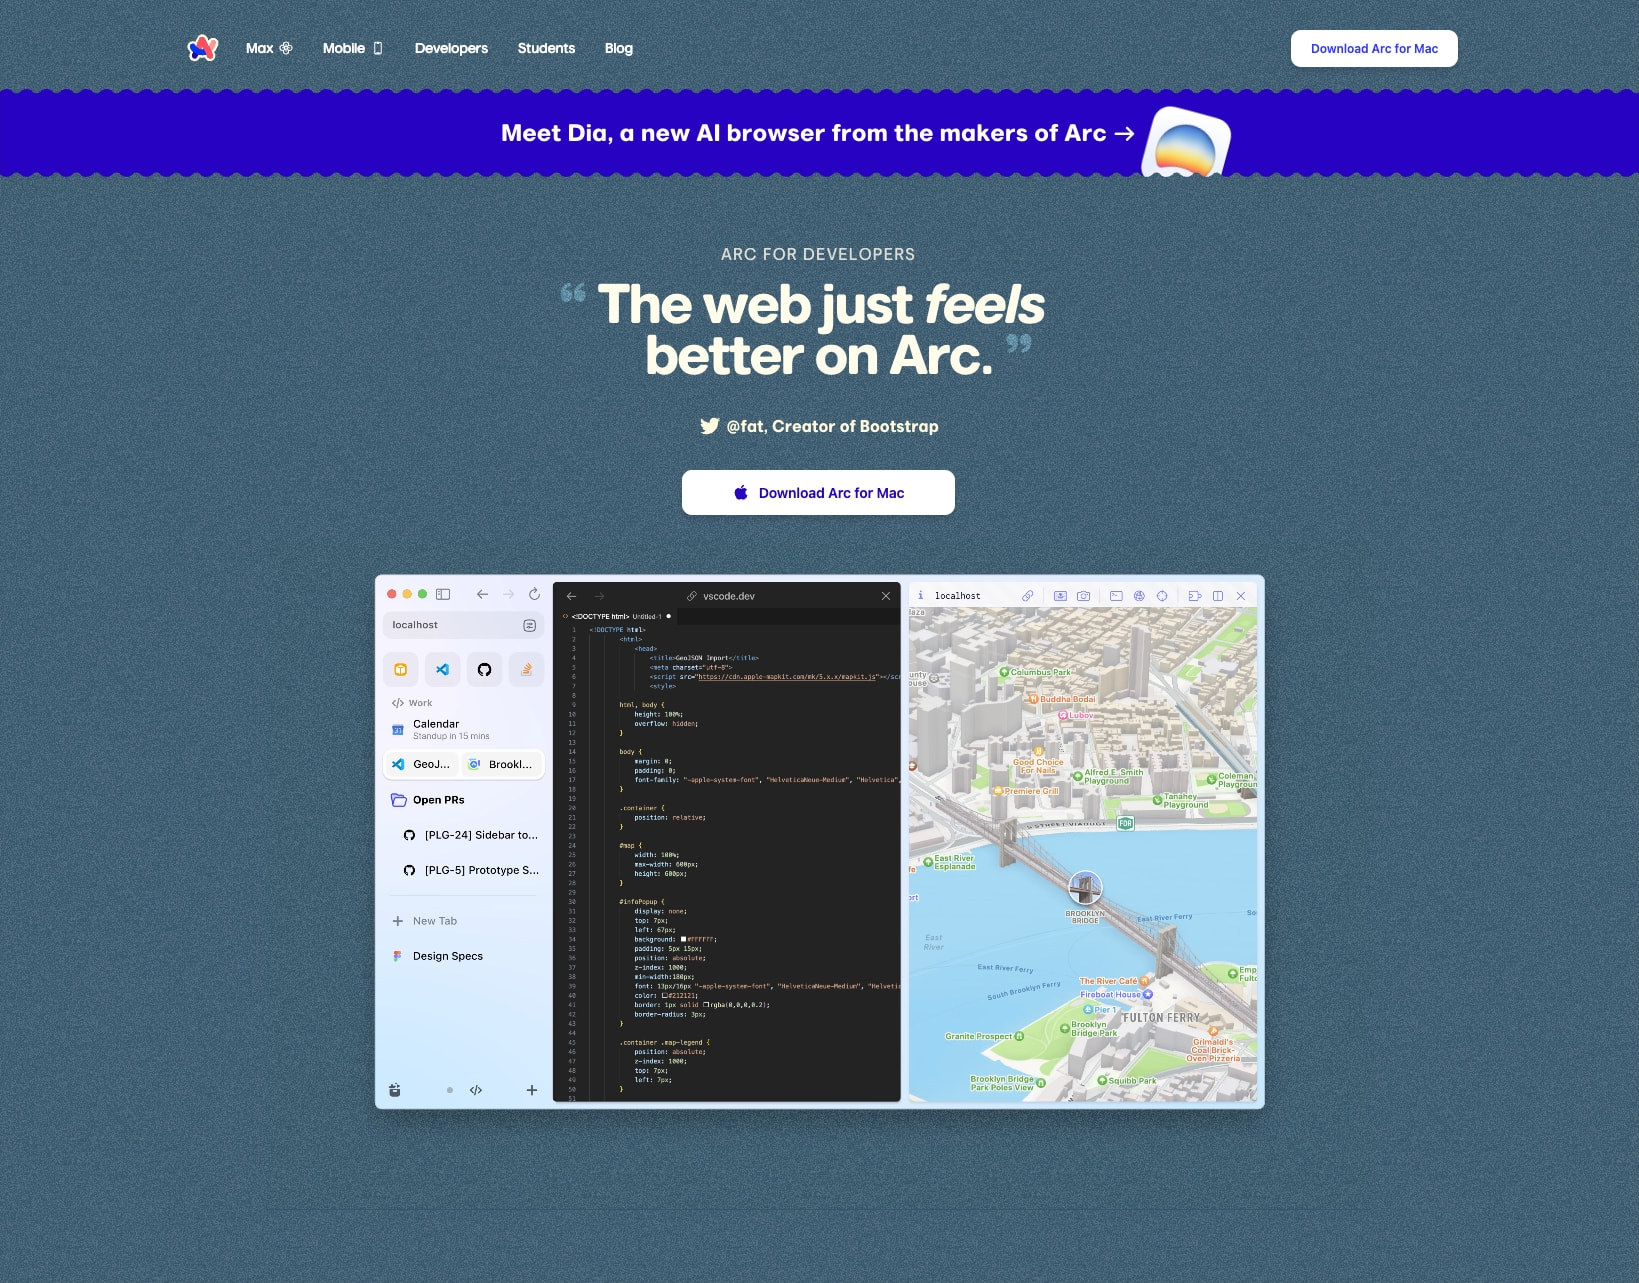Open the Calendar tab with standup reminder
The image size is (1639, 1283).
tap(463, 729)
